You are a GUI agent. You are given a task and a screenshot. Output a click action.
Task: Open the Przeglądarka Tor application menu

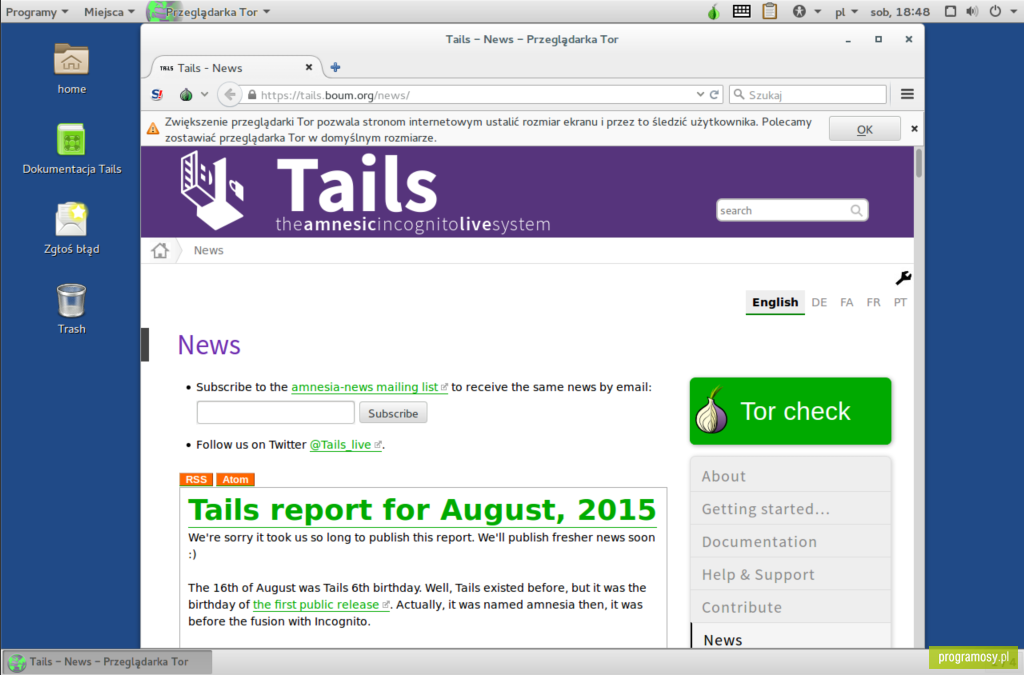point(209,12)
